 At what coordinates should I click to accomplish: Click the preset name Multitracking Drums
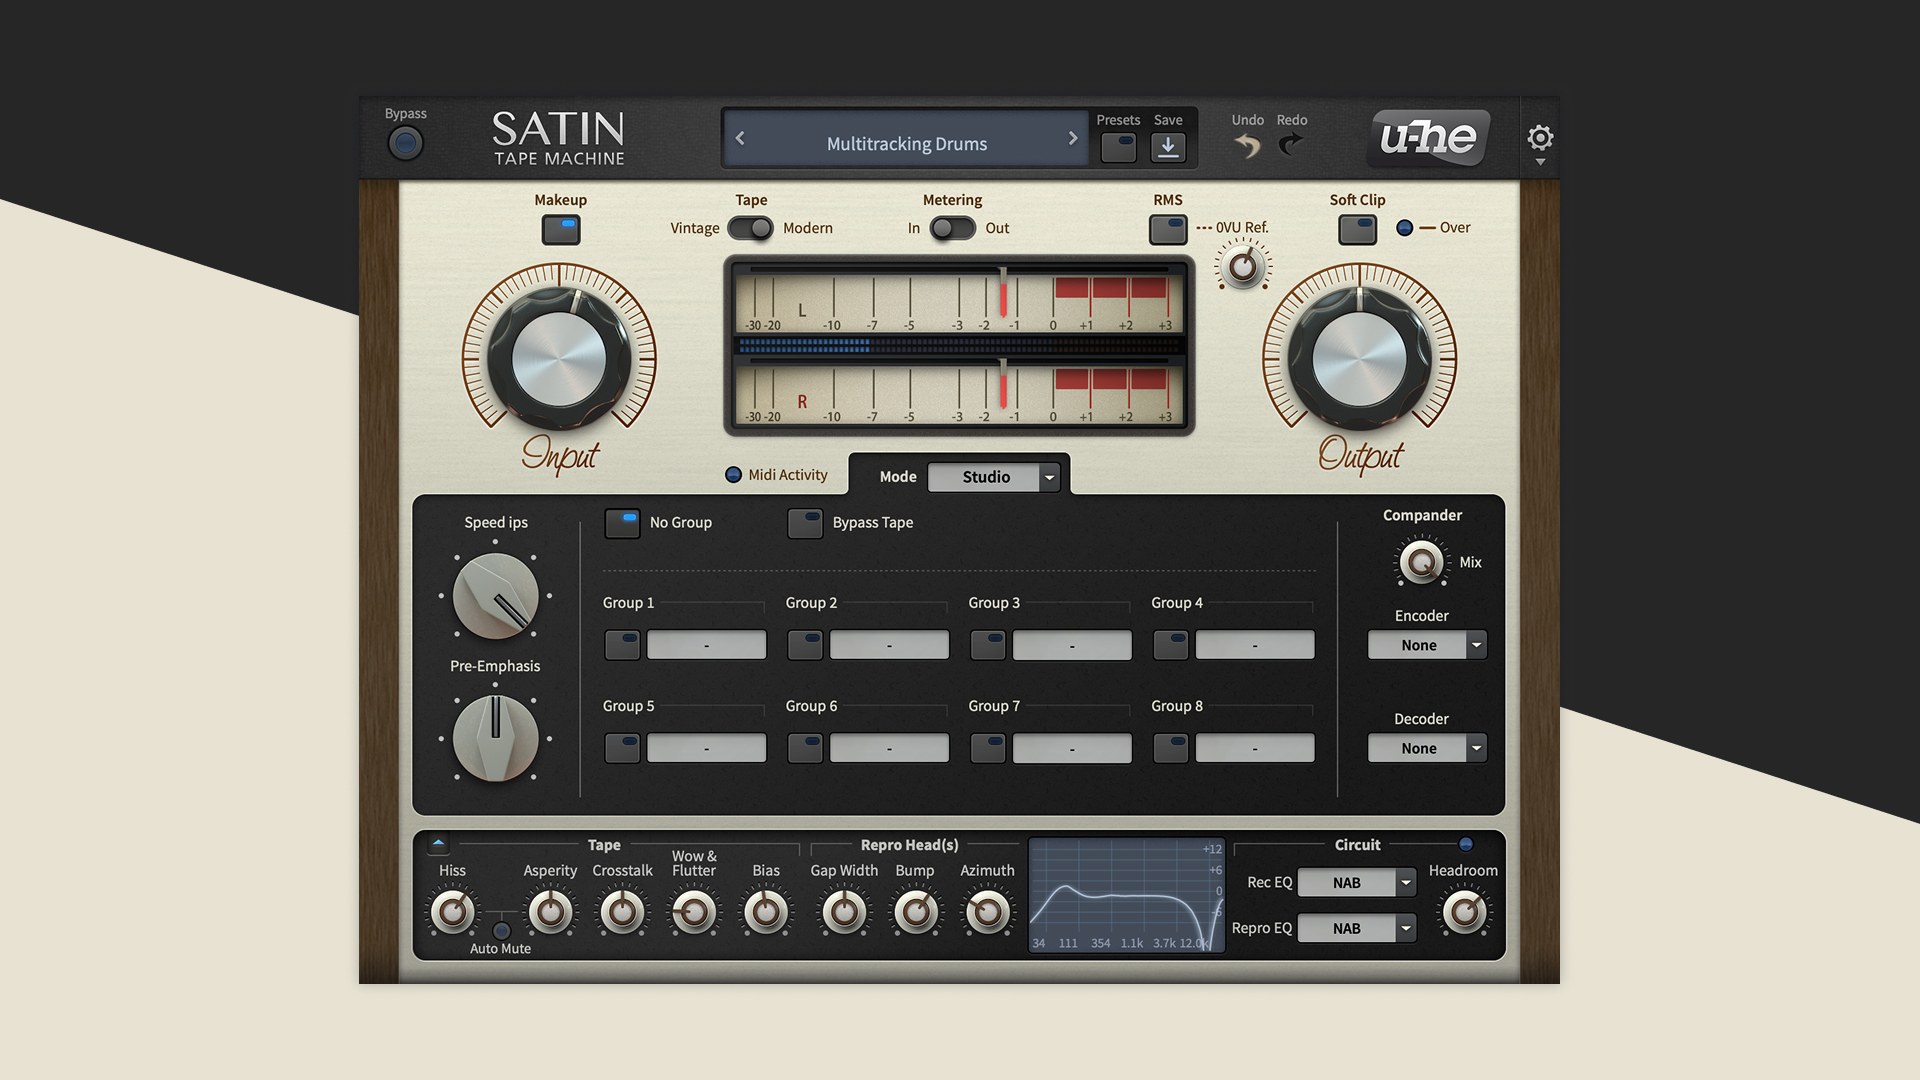pyautogui.click(x=905, y=143)
